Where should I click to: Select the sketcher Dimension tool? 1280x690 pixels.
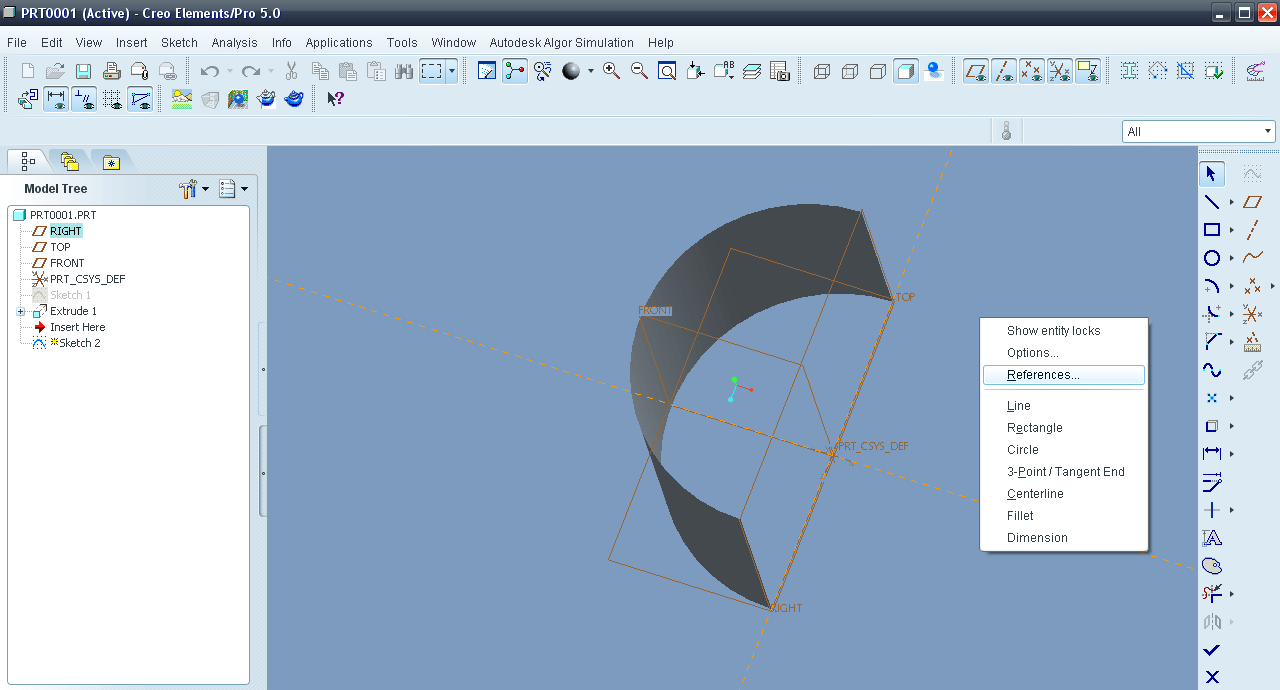point(1212,454)
